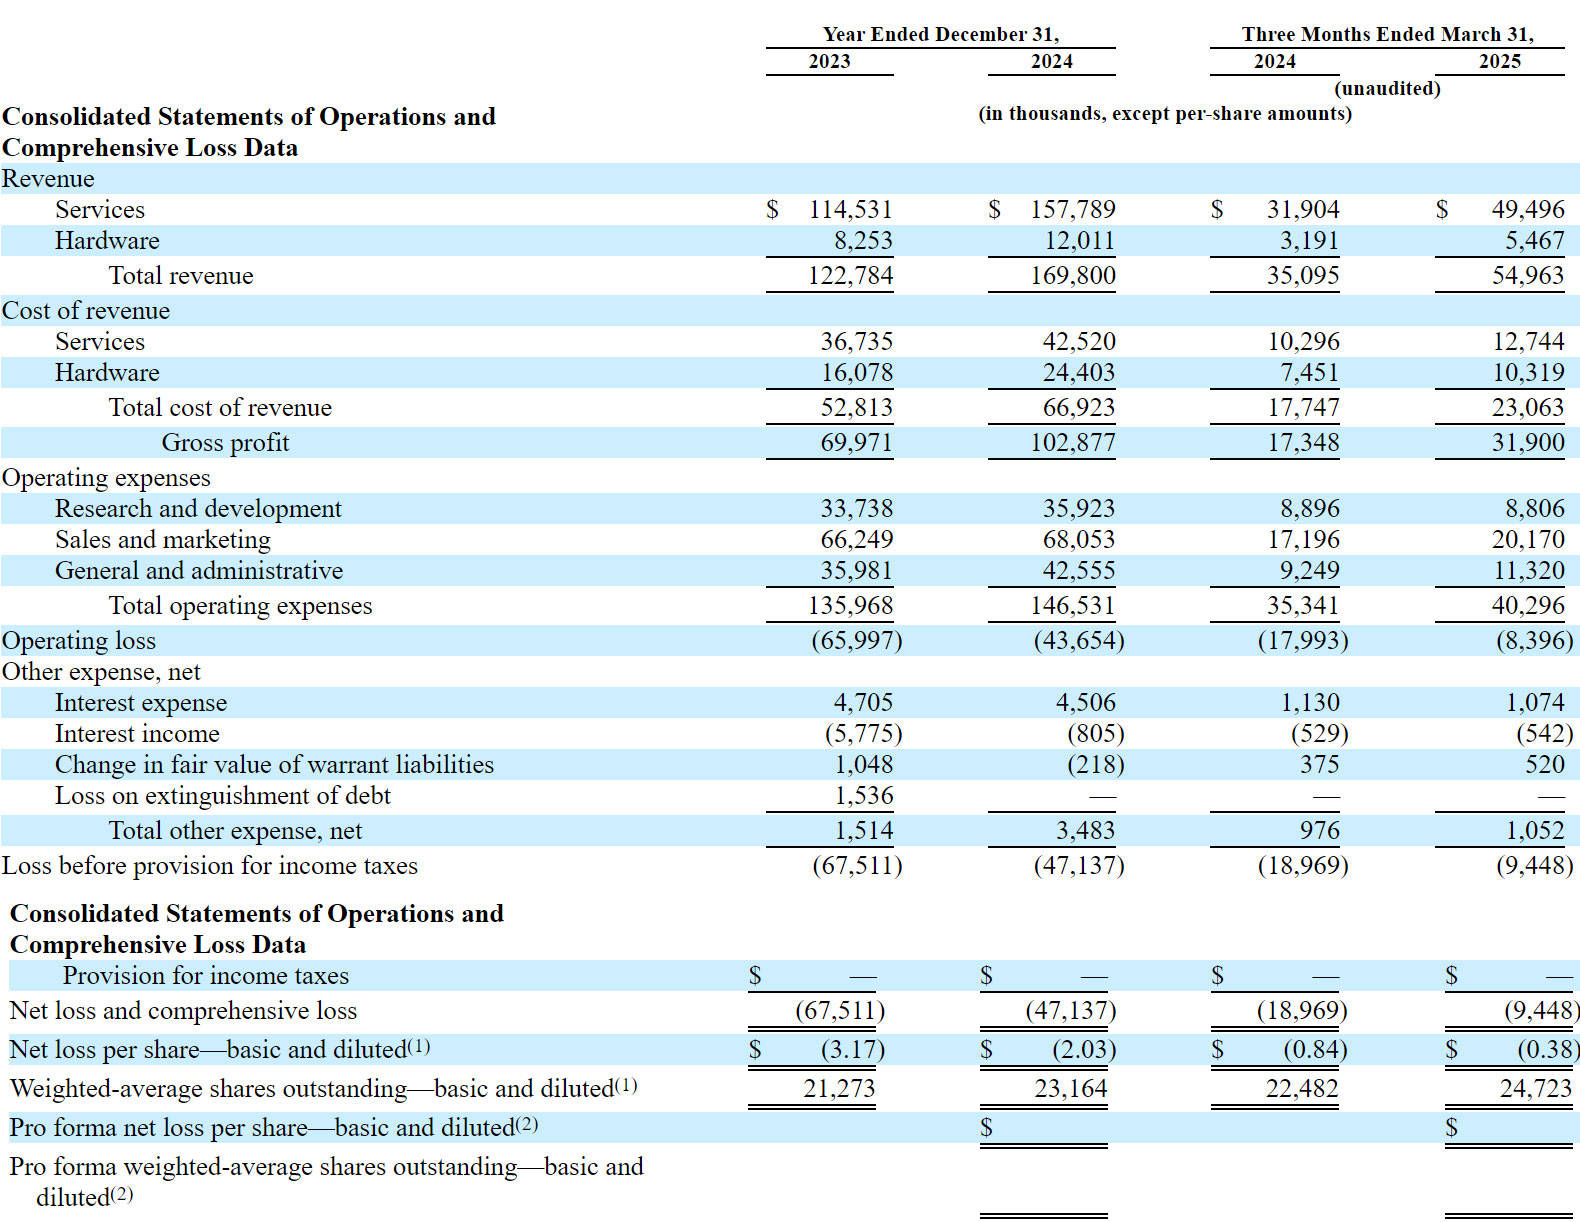Click 'Three Months Ended March 31,' header
This screenshot has width=1580, height=1222.
[1387, 34]
